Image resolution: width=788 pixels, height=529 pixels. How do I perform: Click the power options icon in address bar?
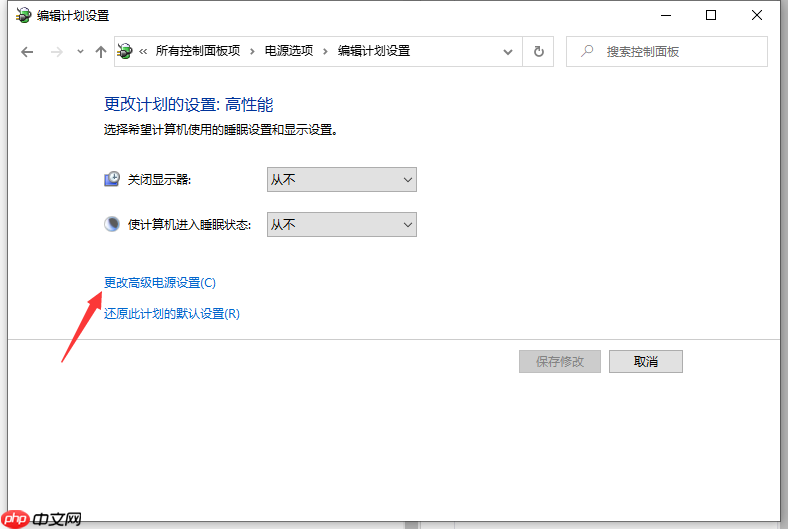coord(125,51)
